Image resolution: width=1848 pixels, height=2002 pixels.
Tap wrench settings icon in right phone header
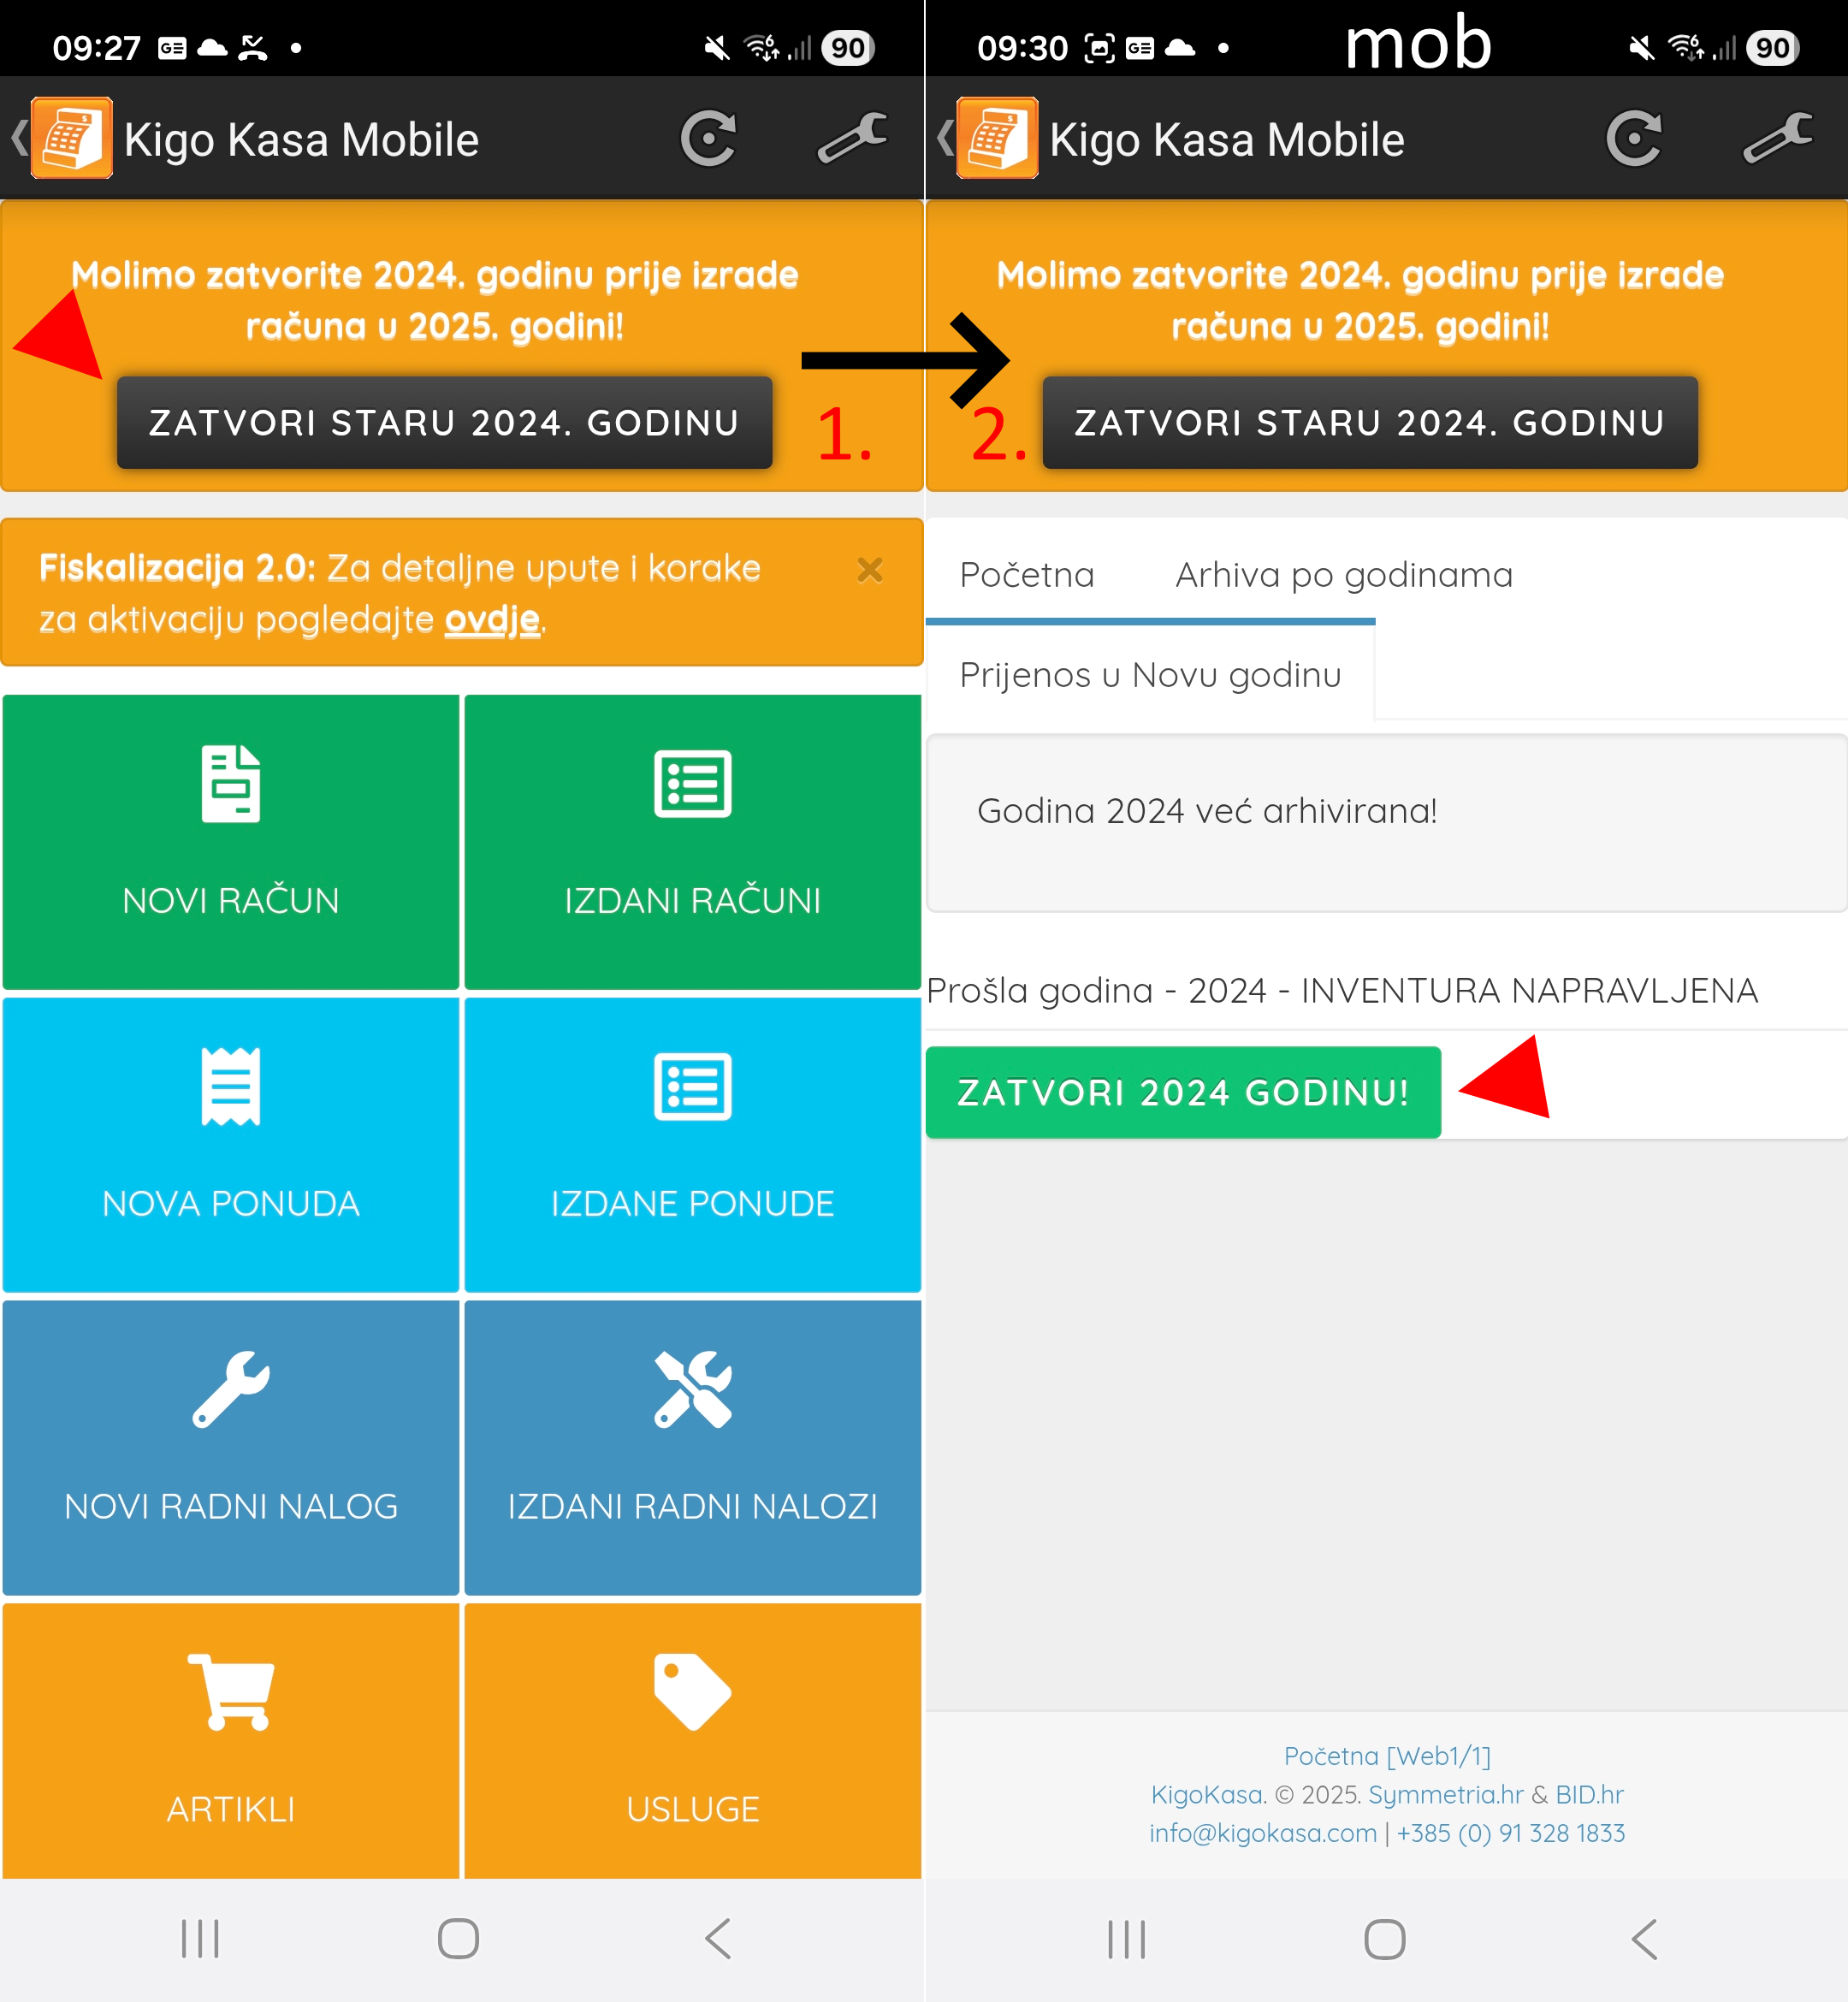pyautogui.click(x=1778, y=138)
